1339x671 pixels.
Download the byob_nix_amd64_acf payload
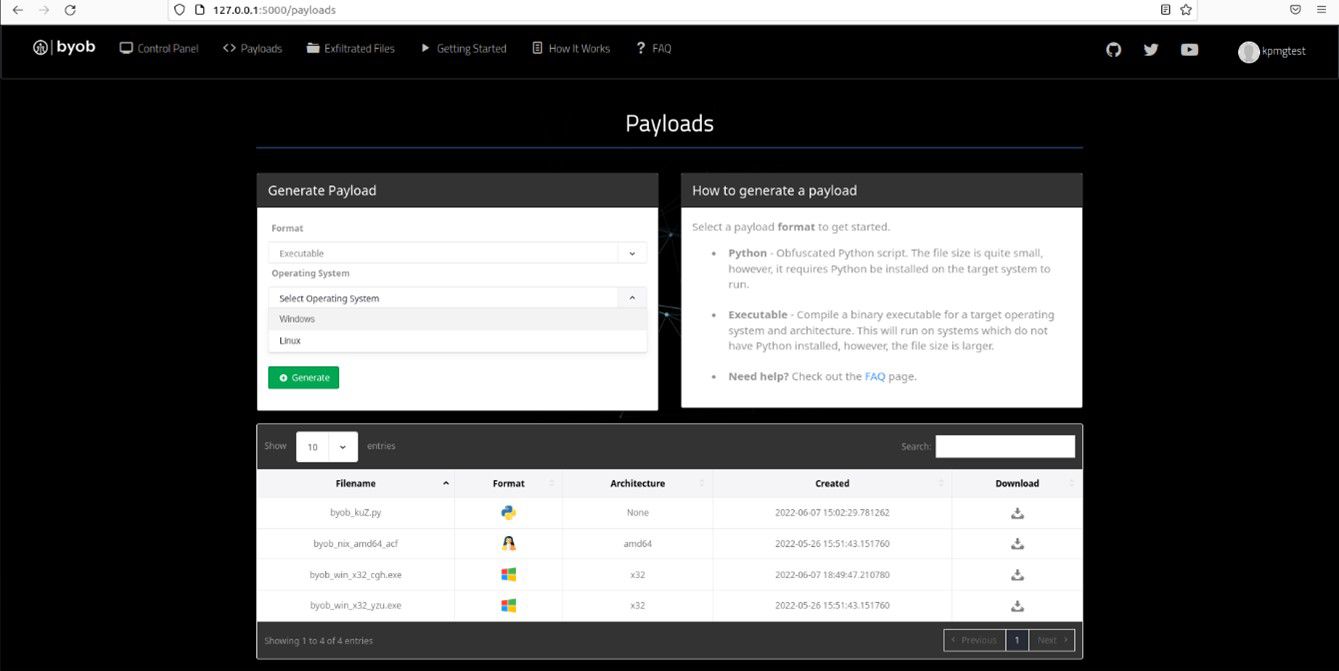(x=1017, y=544)
